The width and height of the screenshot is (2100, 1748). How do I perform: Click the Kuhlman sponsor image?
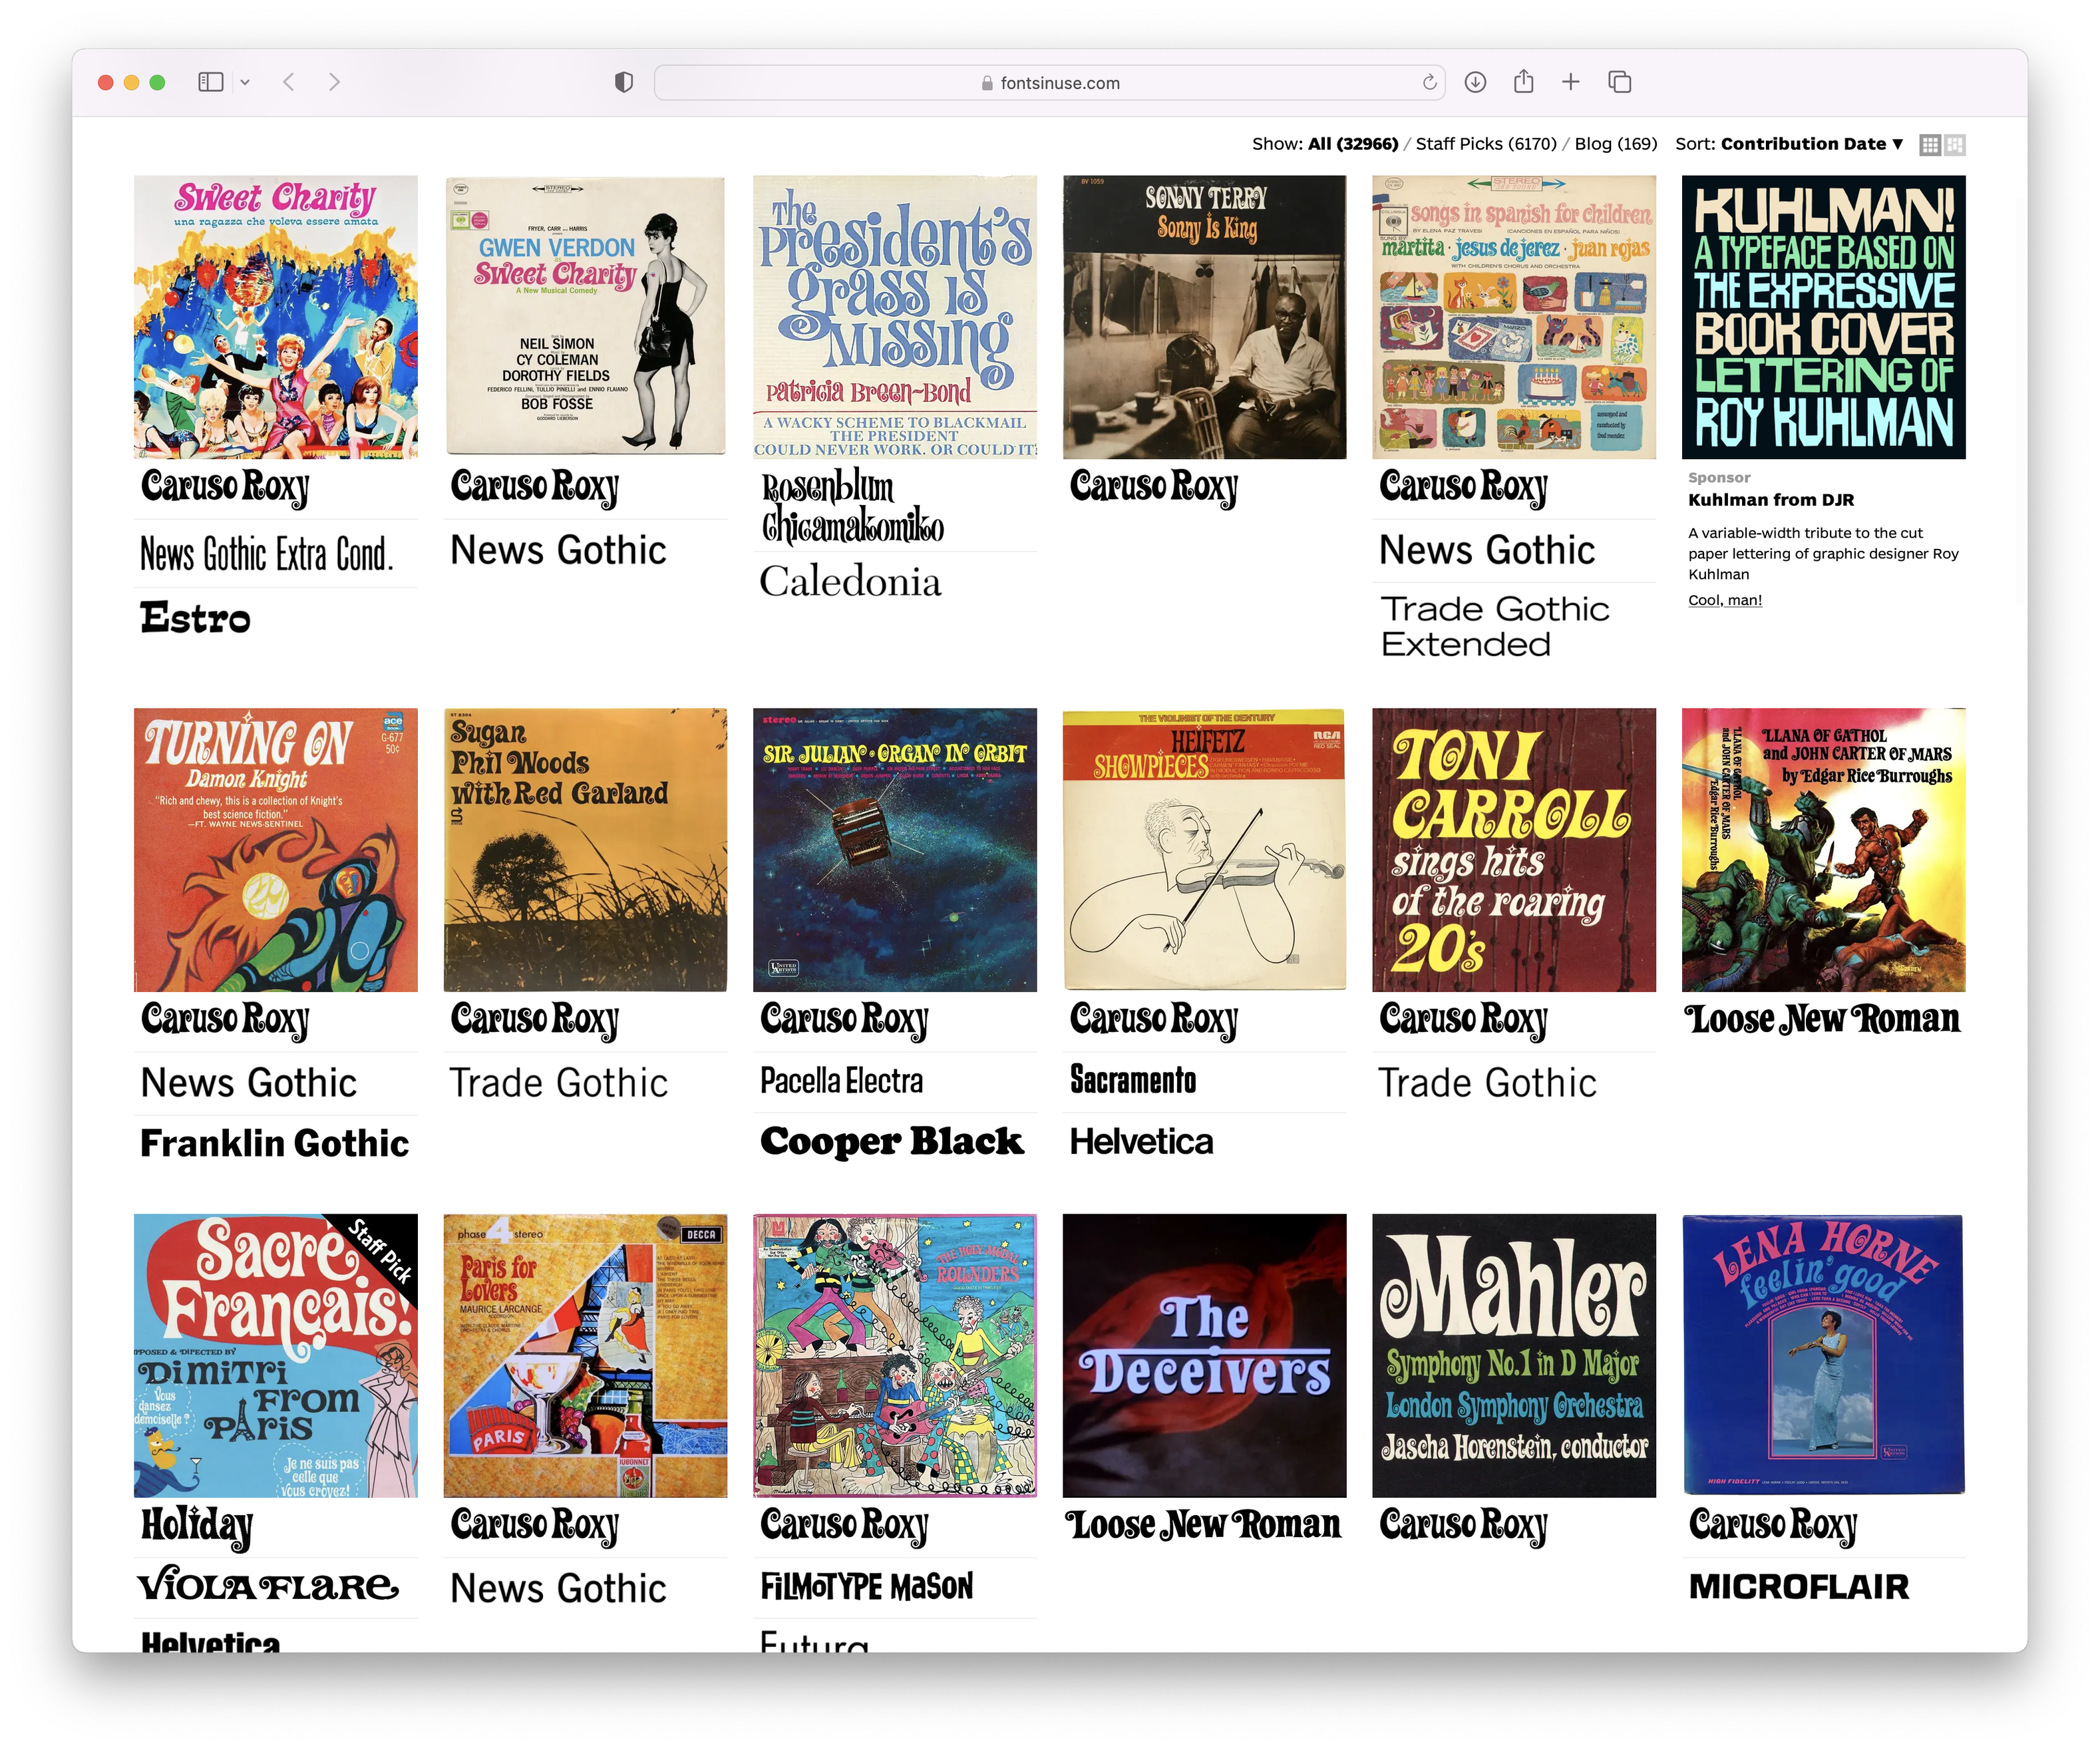[1824, 317]
